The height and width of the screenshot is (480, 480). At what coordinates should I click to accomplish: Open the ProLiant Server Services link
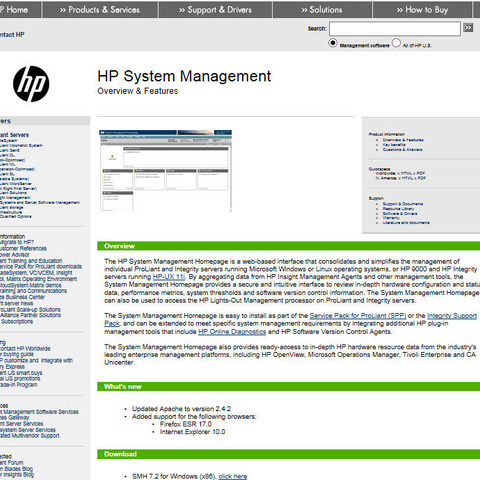point(21,424)
